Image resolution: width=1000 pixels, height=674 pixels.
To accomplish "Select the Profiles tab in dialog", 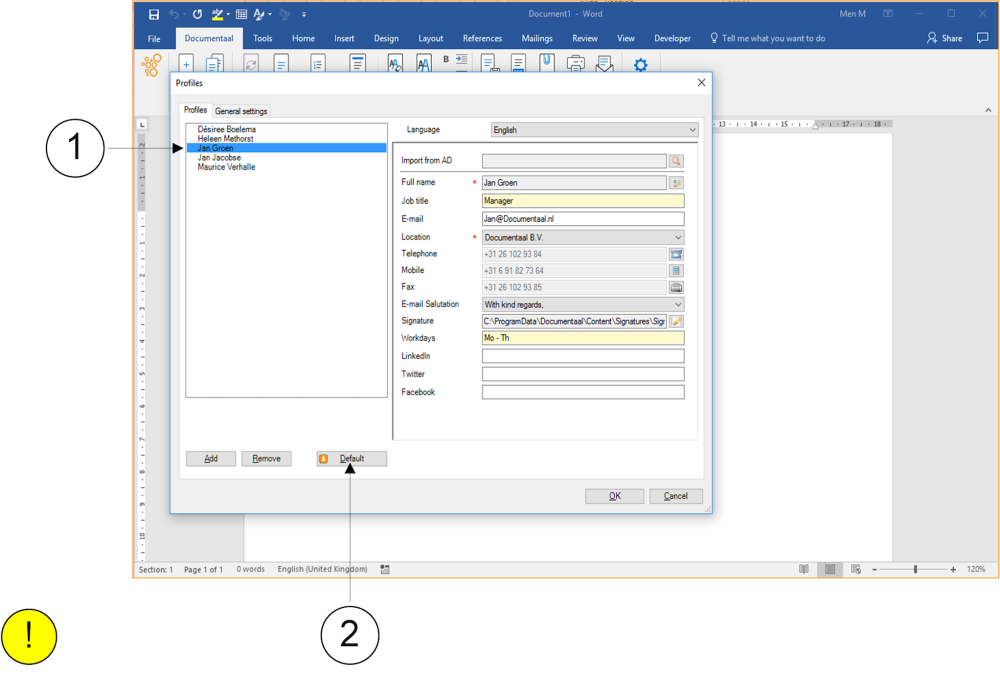I will click(x=195, y=110).
